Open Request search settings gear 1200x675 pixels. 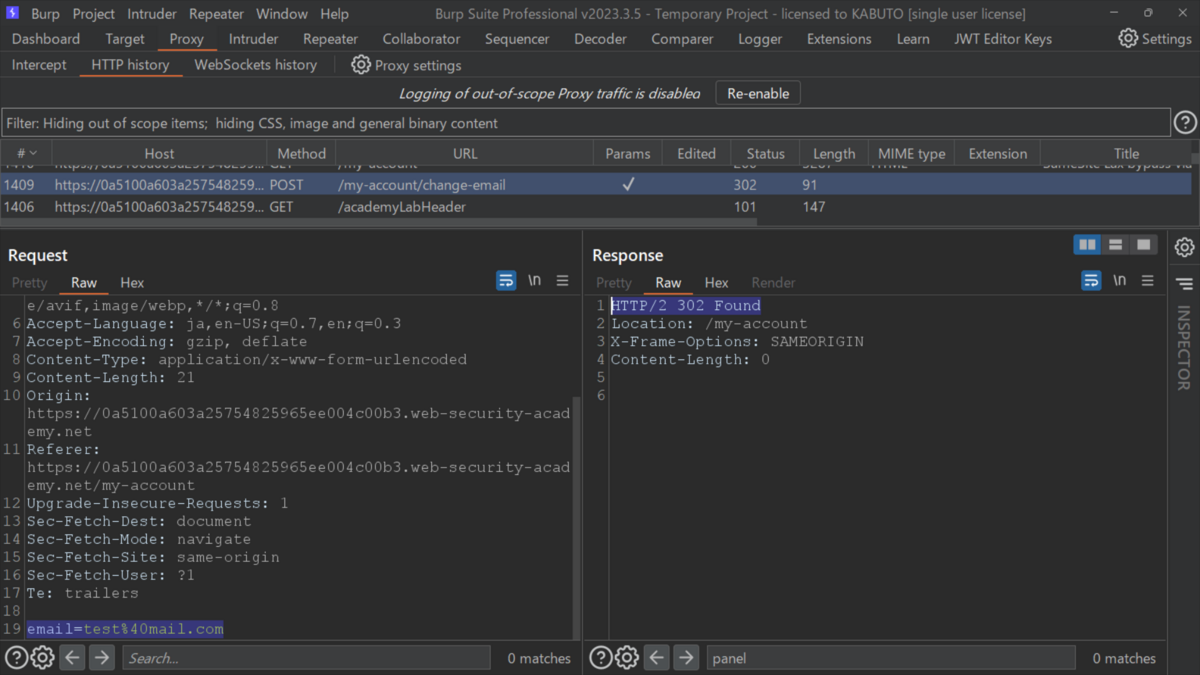pyautogui.click(x=42, y=658)
